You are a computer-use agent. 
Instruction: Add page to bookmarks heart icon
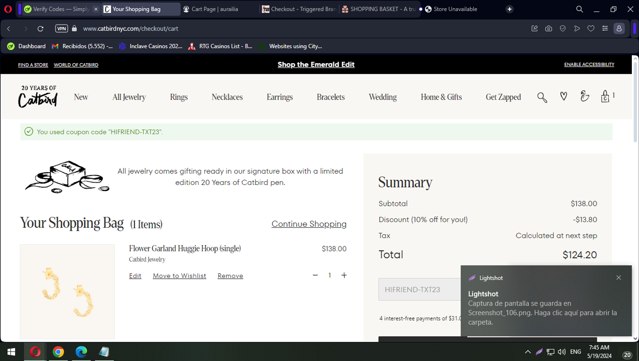pyautogui.click(x=591, y=29)
